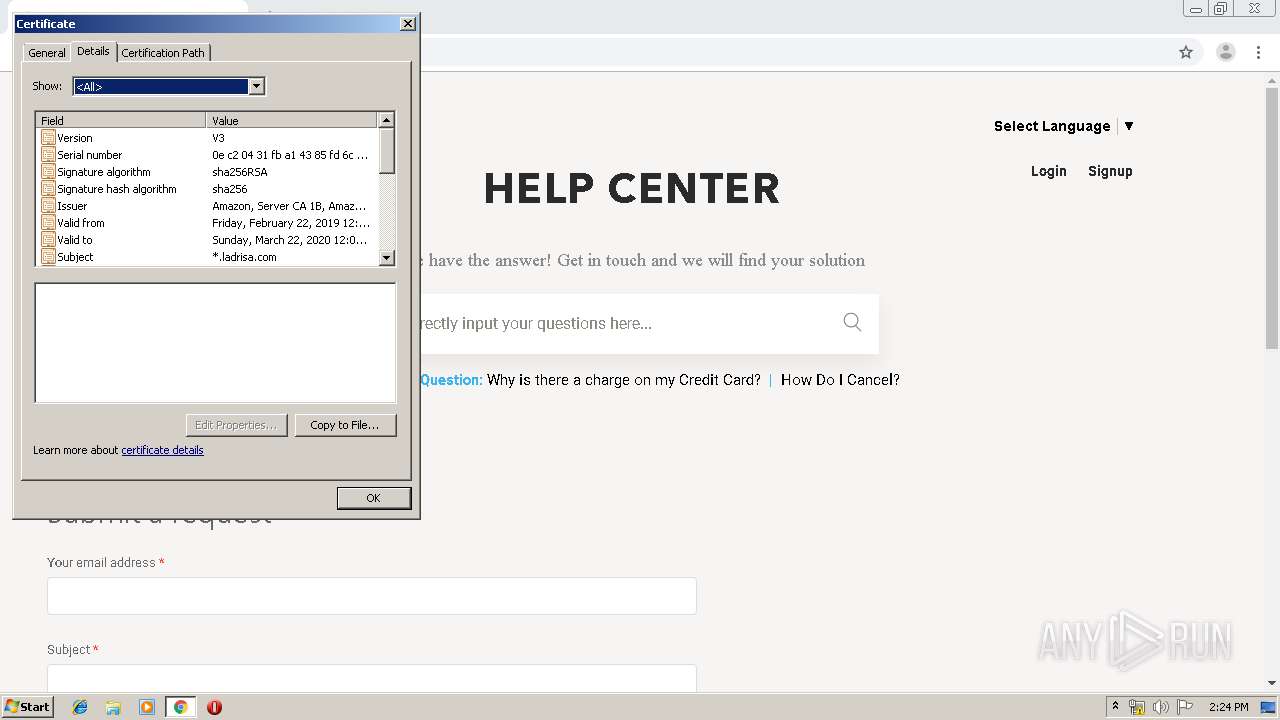Click the page vertical scrollbar thumb

pos(1272,218)
